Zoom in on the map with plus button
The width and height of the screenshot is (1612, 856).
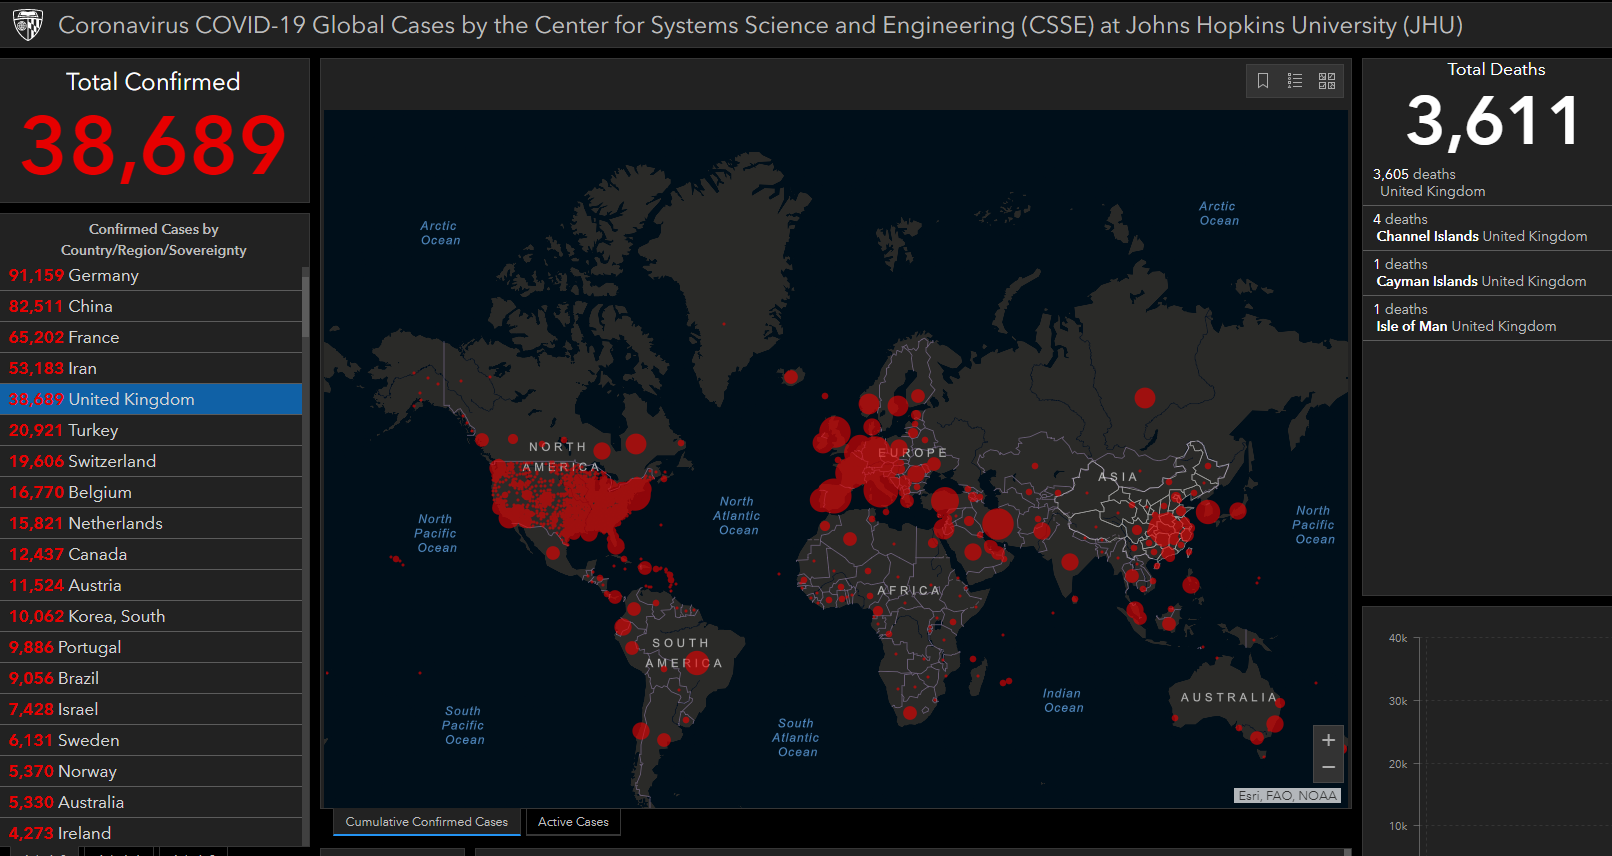click(x=1328, y=740)
